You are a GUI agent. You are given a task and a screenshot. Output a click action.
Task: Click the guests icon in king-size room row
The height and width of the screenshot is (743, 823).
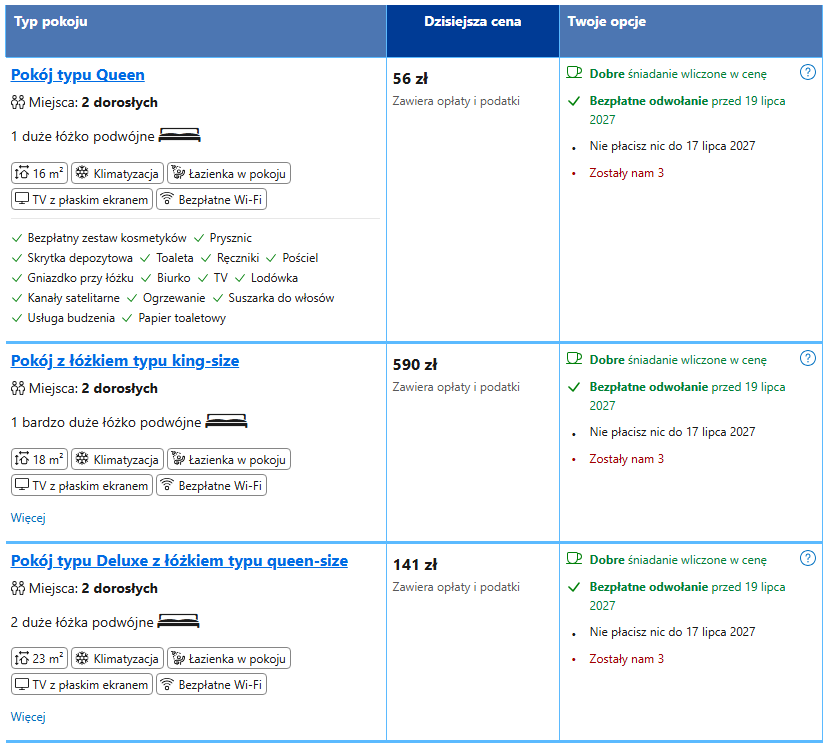(x=18, y=388)
